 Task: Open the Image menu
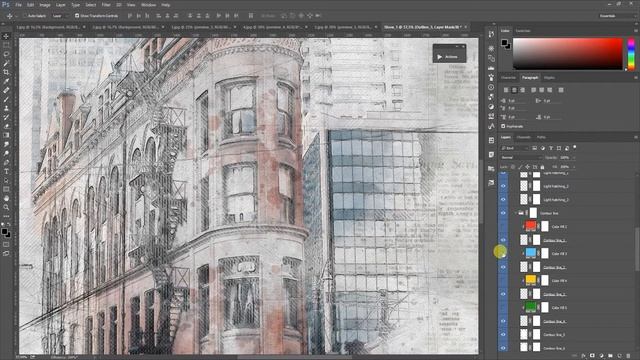(45, 5)
